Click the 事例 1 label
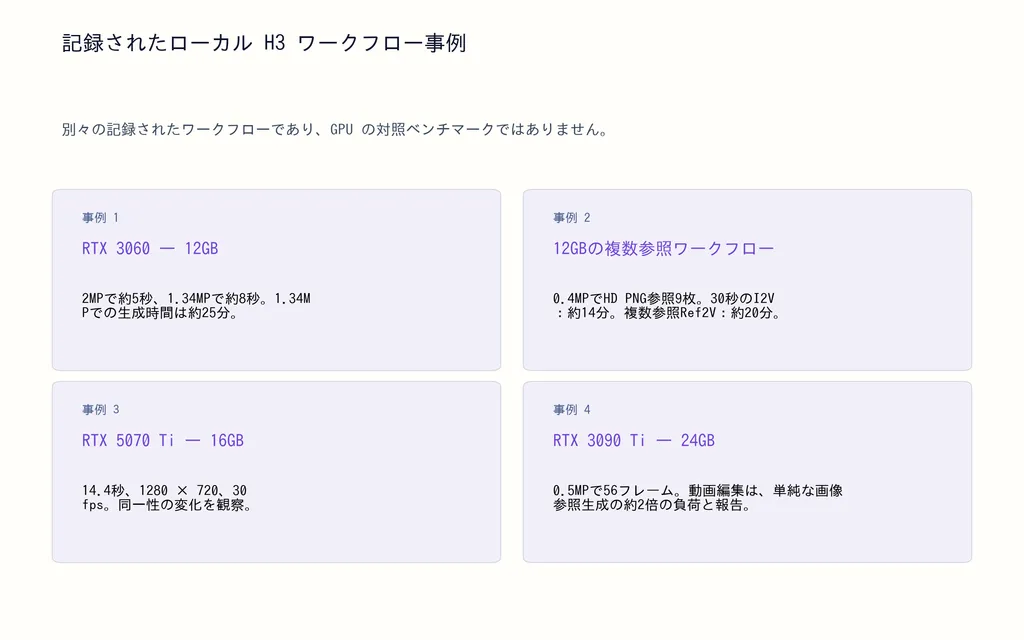This screenshot has width=1024, height=640. (x=101, y=217)
